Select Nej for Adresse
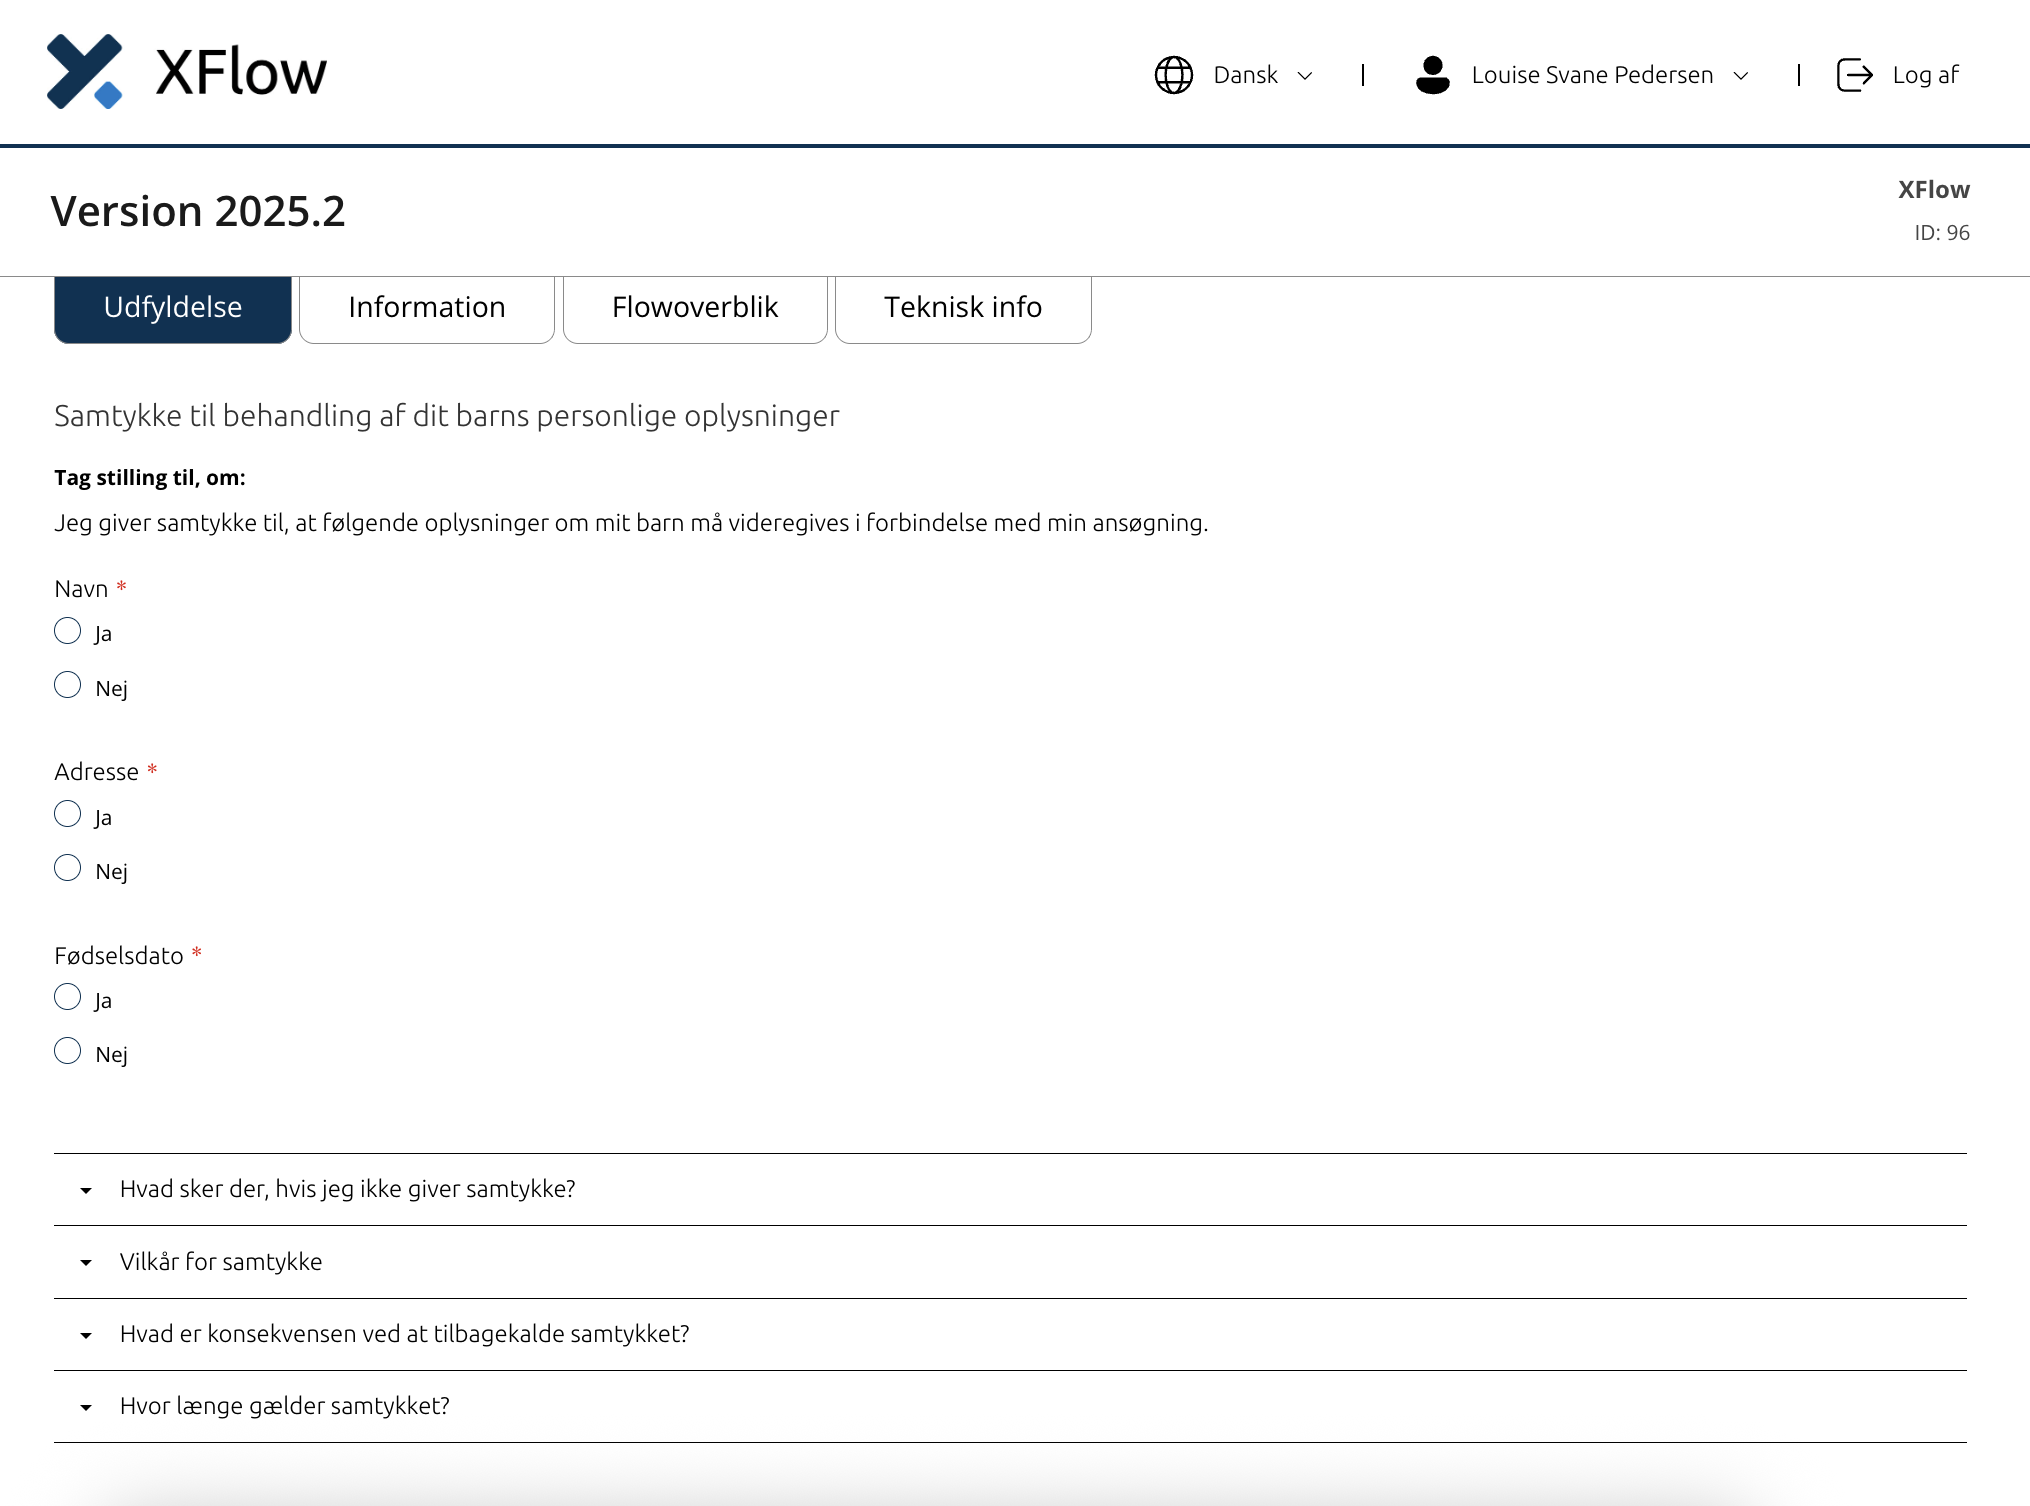 pyautogui.click(x=68, y=868)
